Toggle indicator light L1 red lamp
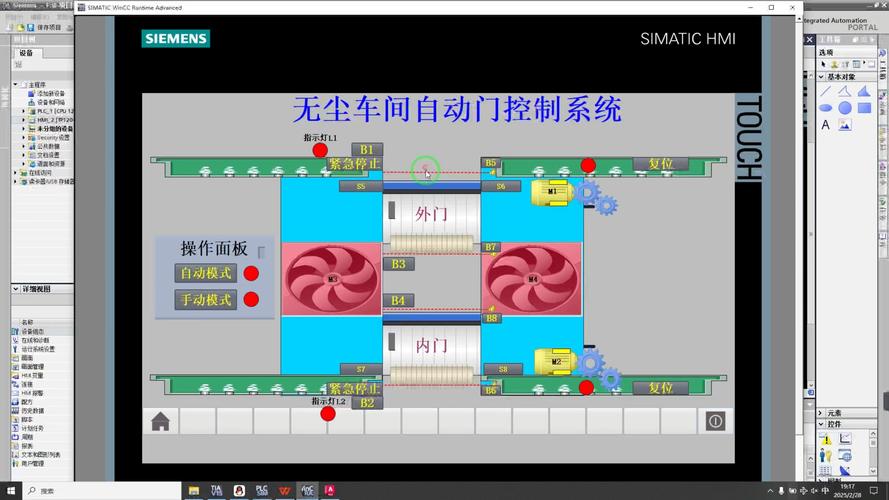 pos(320,150)
